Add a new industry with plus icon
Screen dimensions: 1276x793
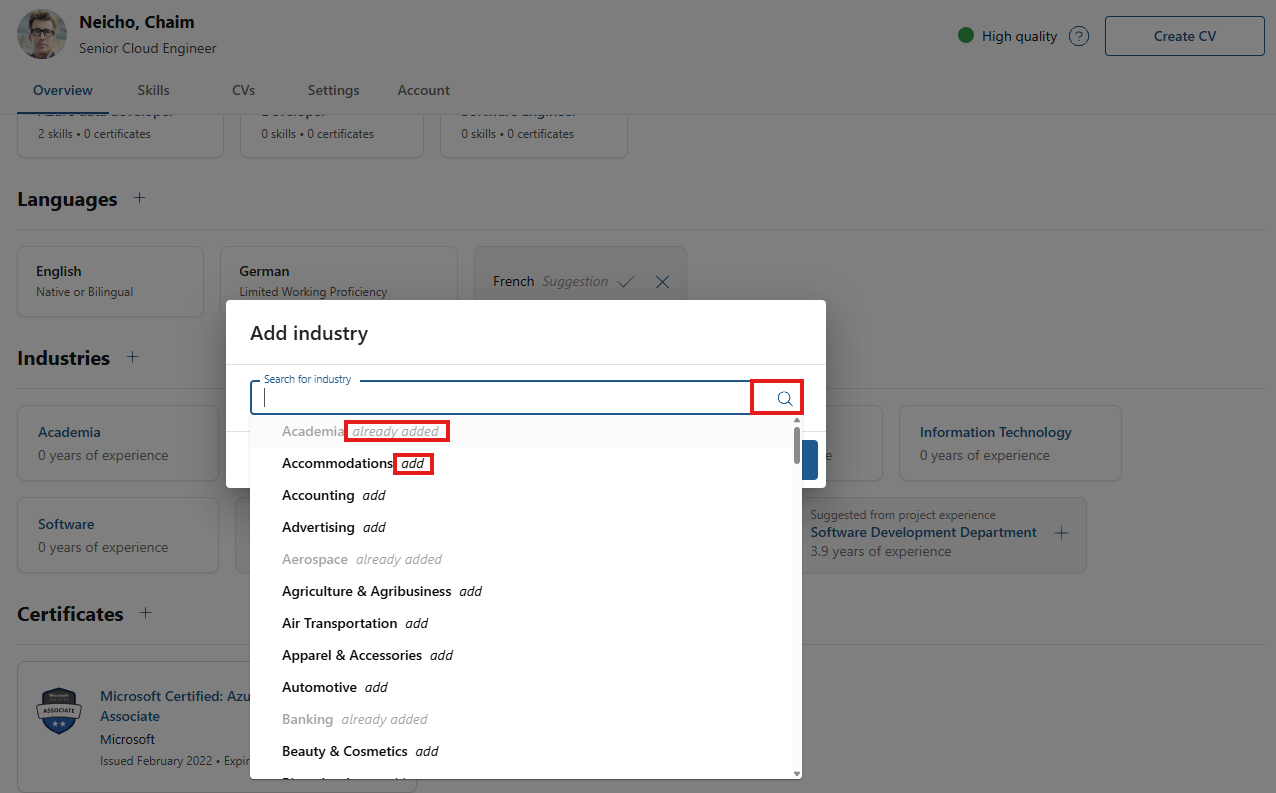[x=133, y=357]
